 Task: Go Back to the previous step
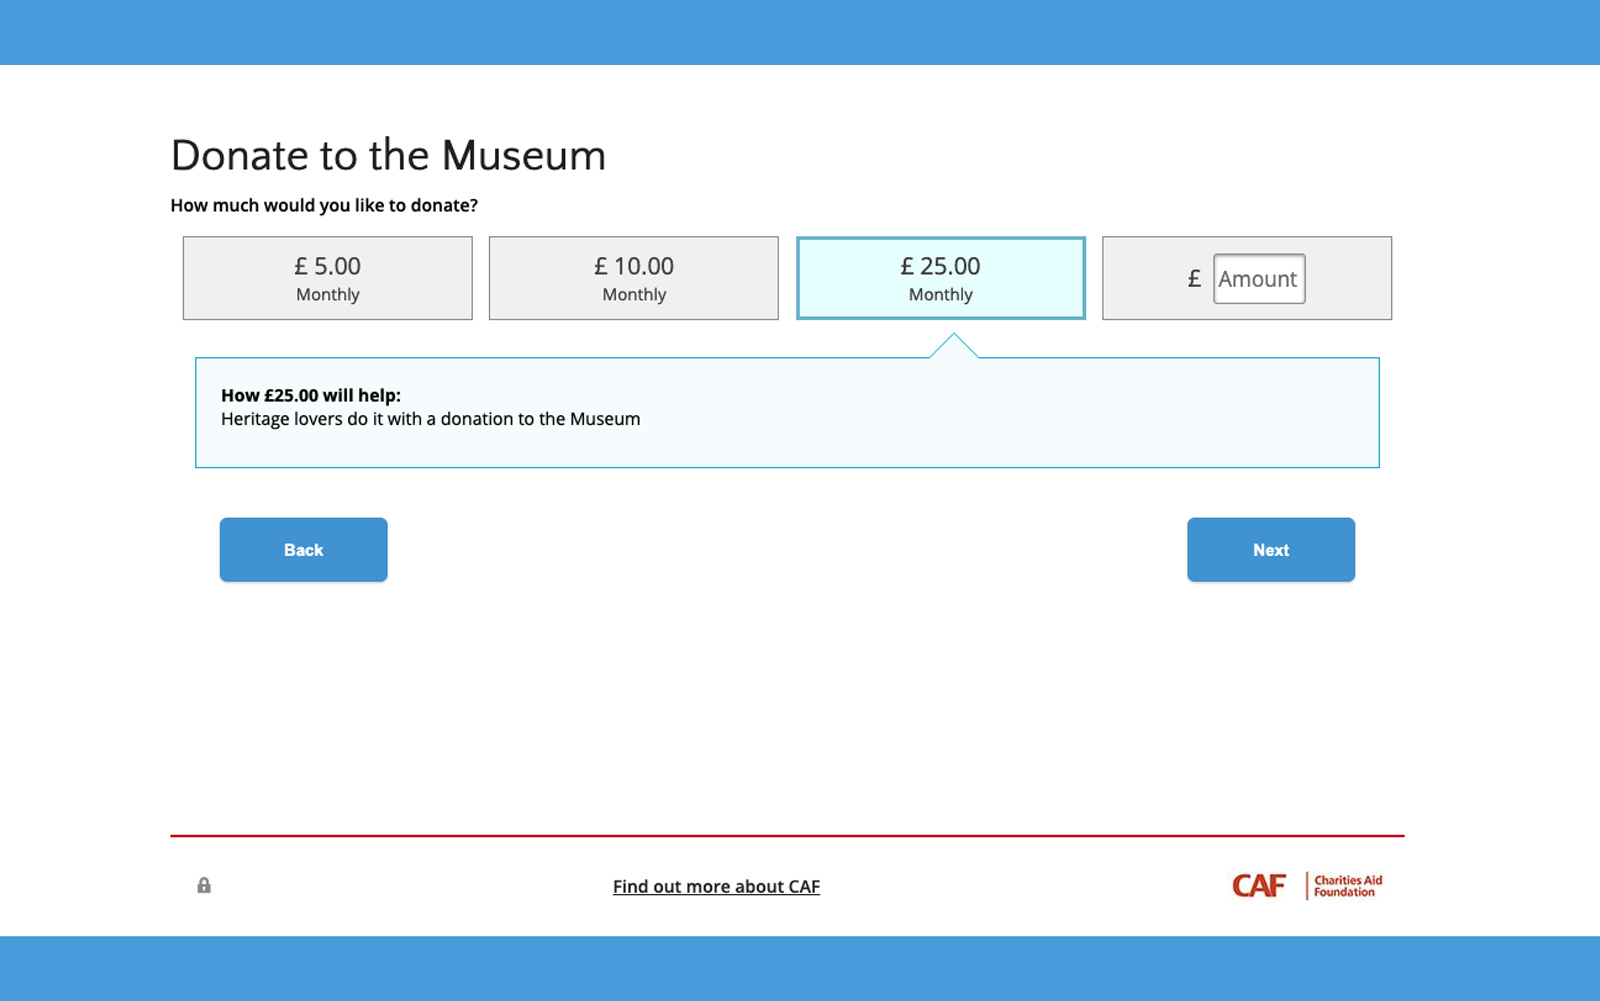pyautogui.click(x=303, y=549)
